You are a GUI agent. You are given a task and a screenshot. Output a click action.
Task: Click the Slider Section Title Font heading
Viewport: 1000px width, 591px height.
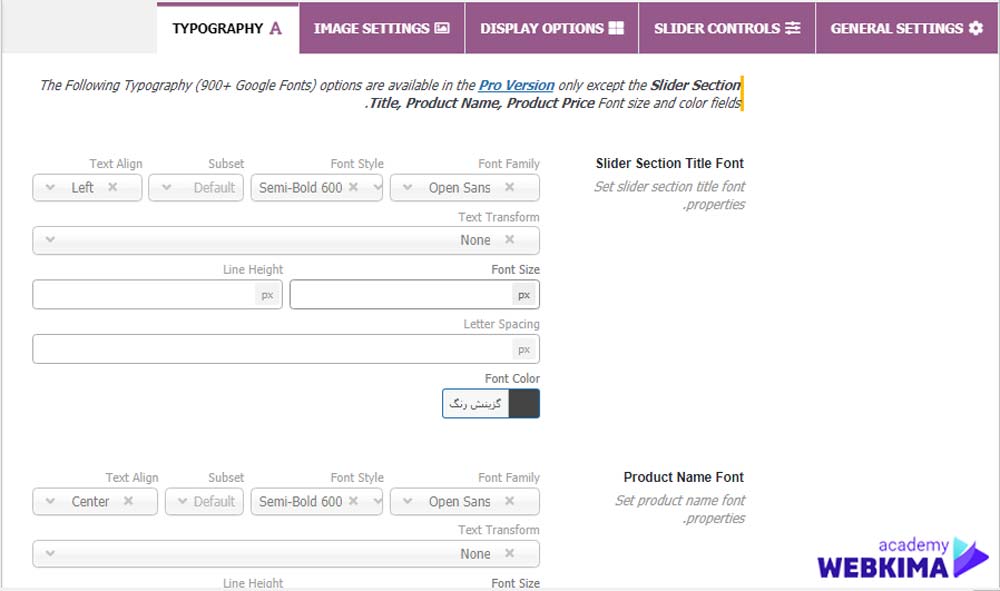point(670,163)
